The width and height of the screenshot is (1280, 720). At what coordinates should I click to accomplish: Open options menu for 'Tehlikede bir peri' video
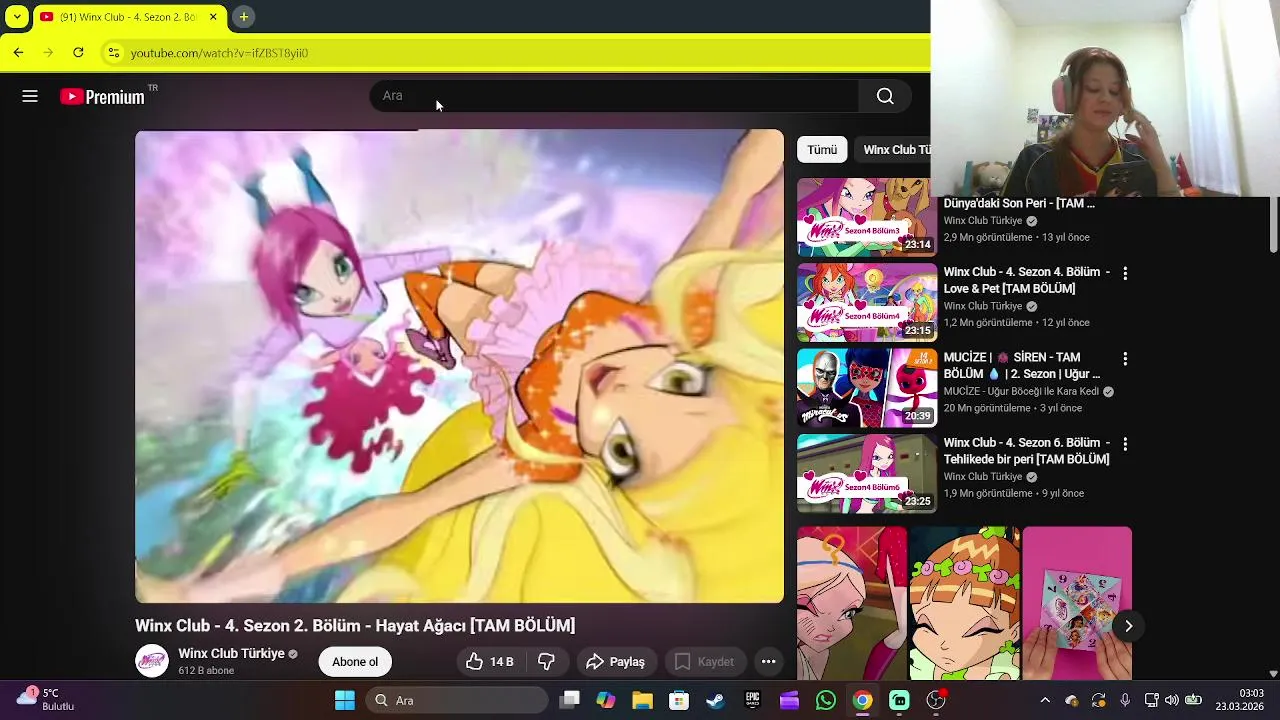point(1125,444)
